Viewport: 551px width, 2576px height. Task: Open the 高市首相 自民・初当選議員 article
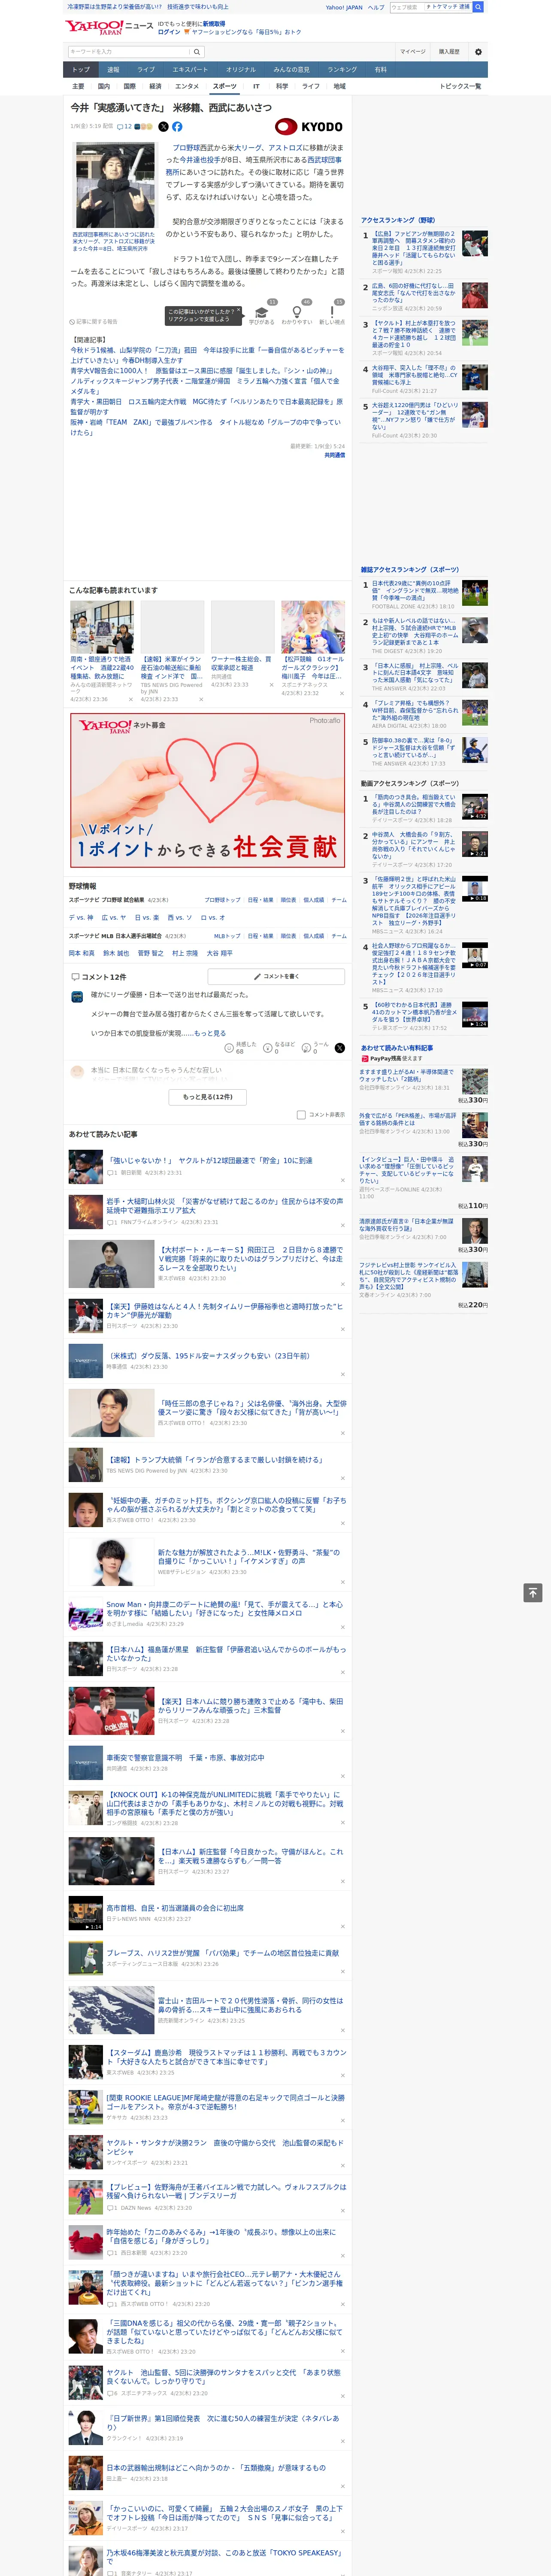(175, 1908)
